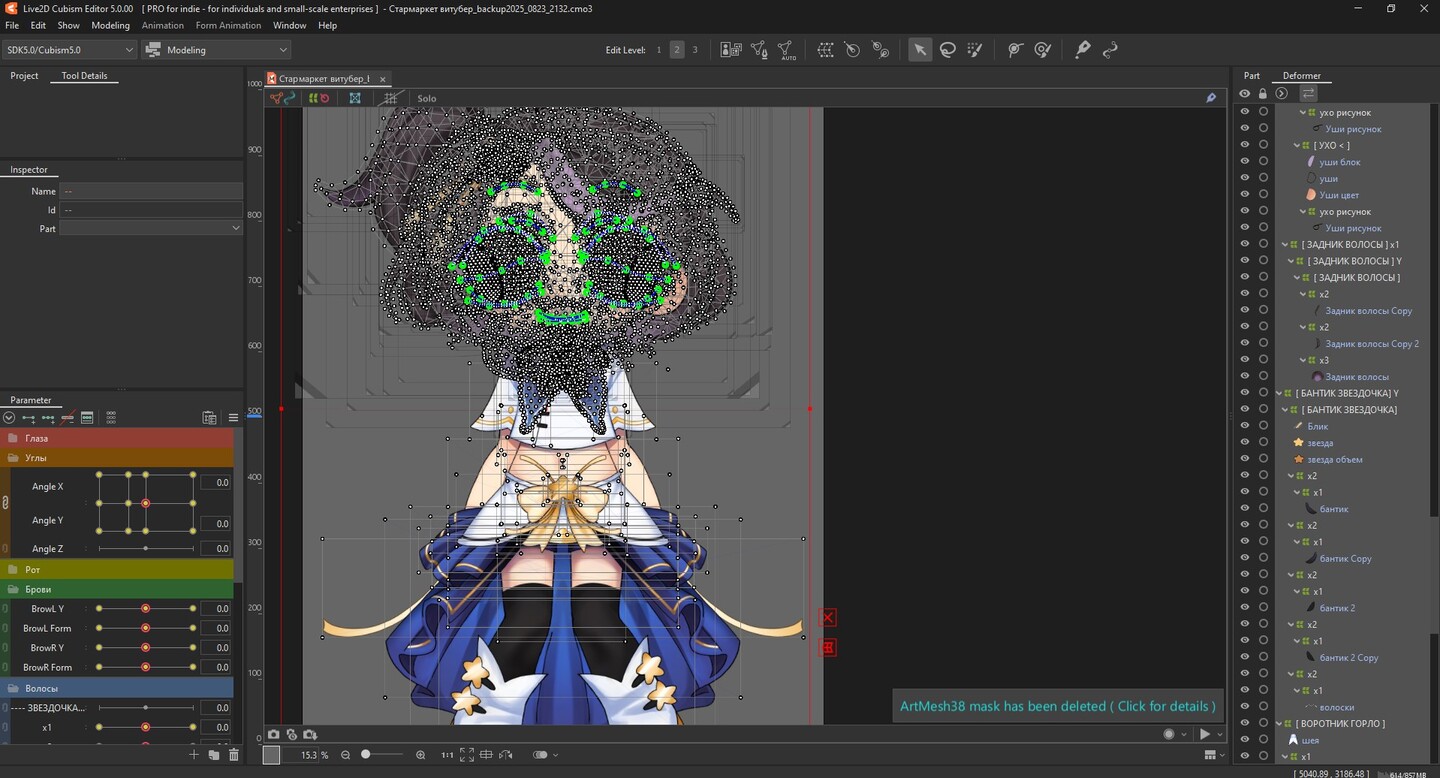Pick the Deform Path edit tool
The image size is (1440, 778).
pos(1015,49)
